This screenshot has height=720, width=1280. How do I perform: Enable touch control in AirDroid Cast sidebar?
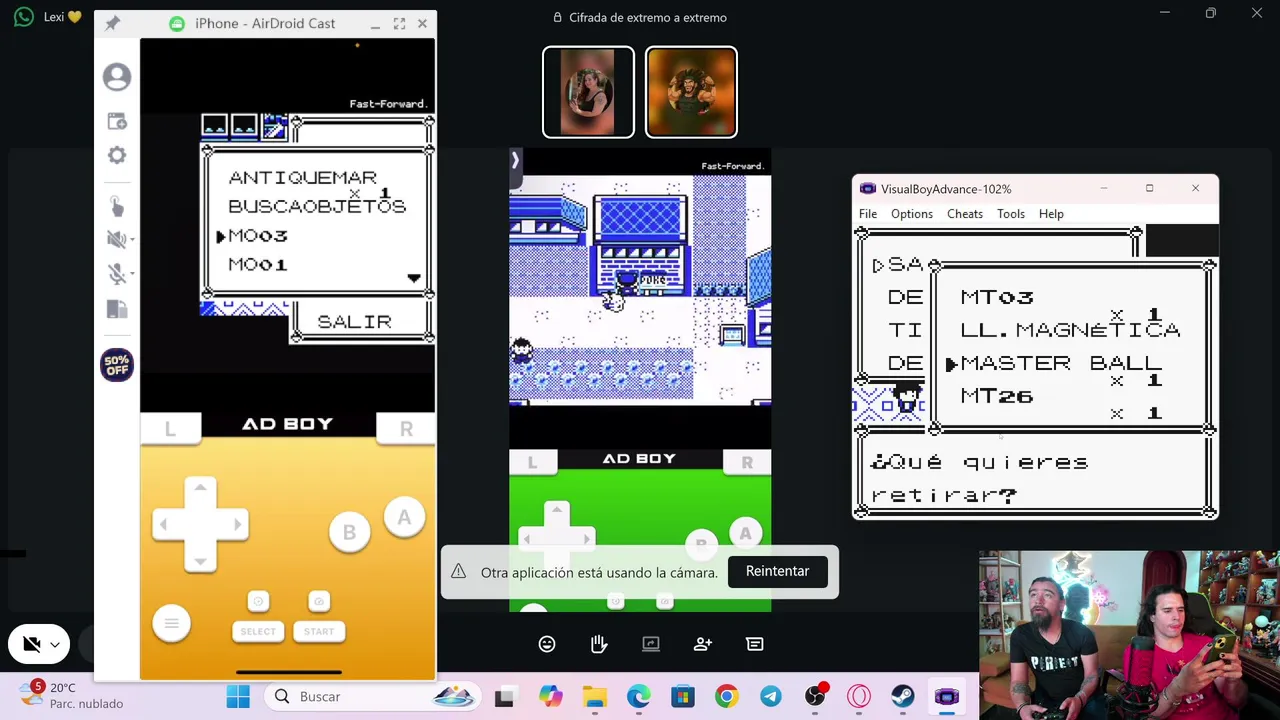pyautogui.click(x=117, y=206)
